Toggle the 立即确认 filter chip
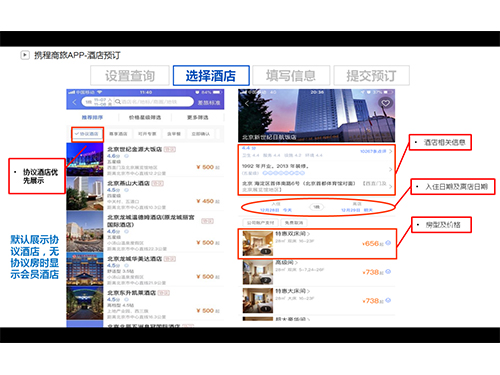The height and width of the screenshot is (375, 500). pyautogui.click(x=201, y=134)
